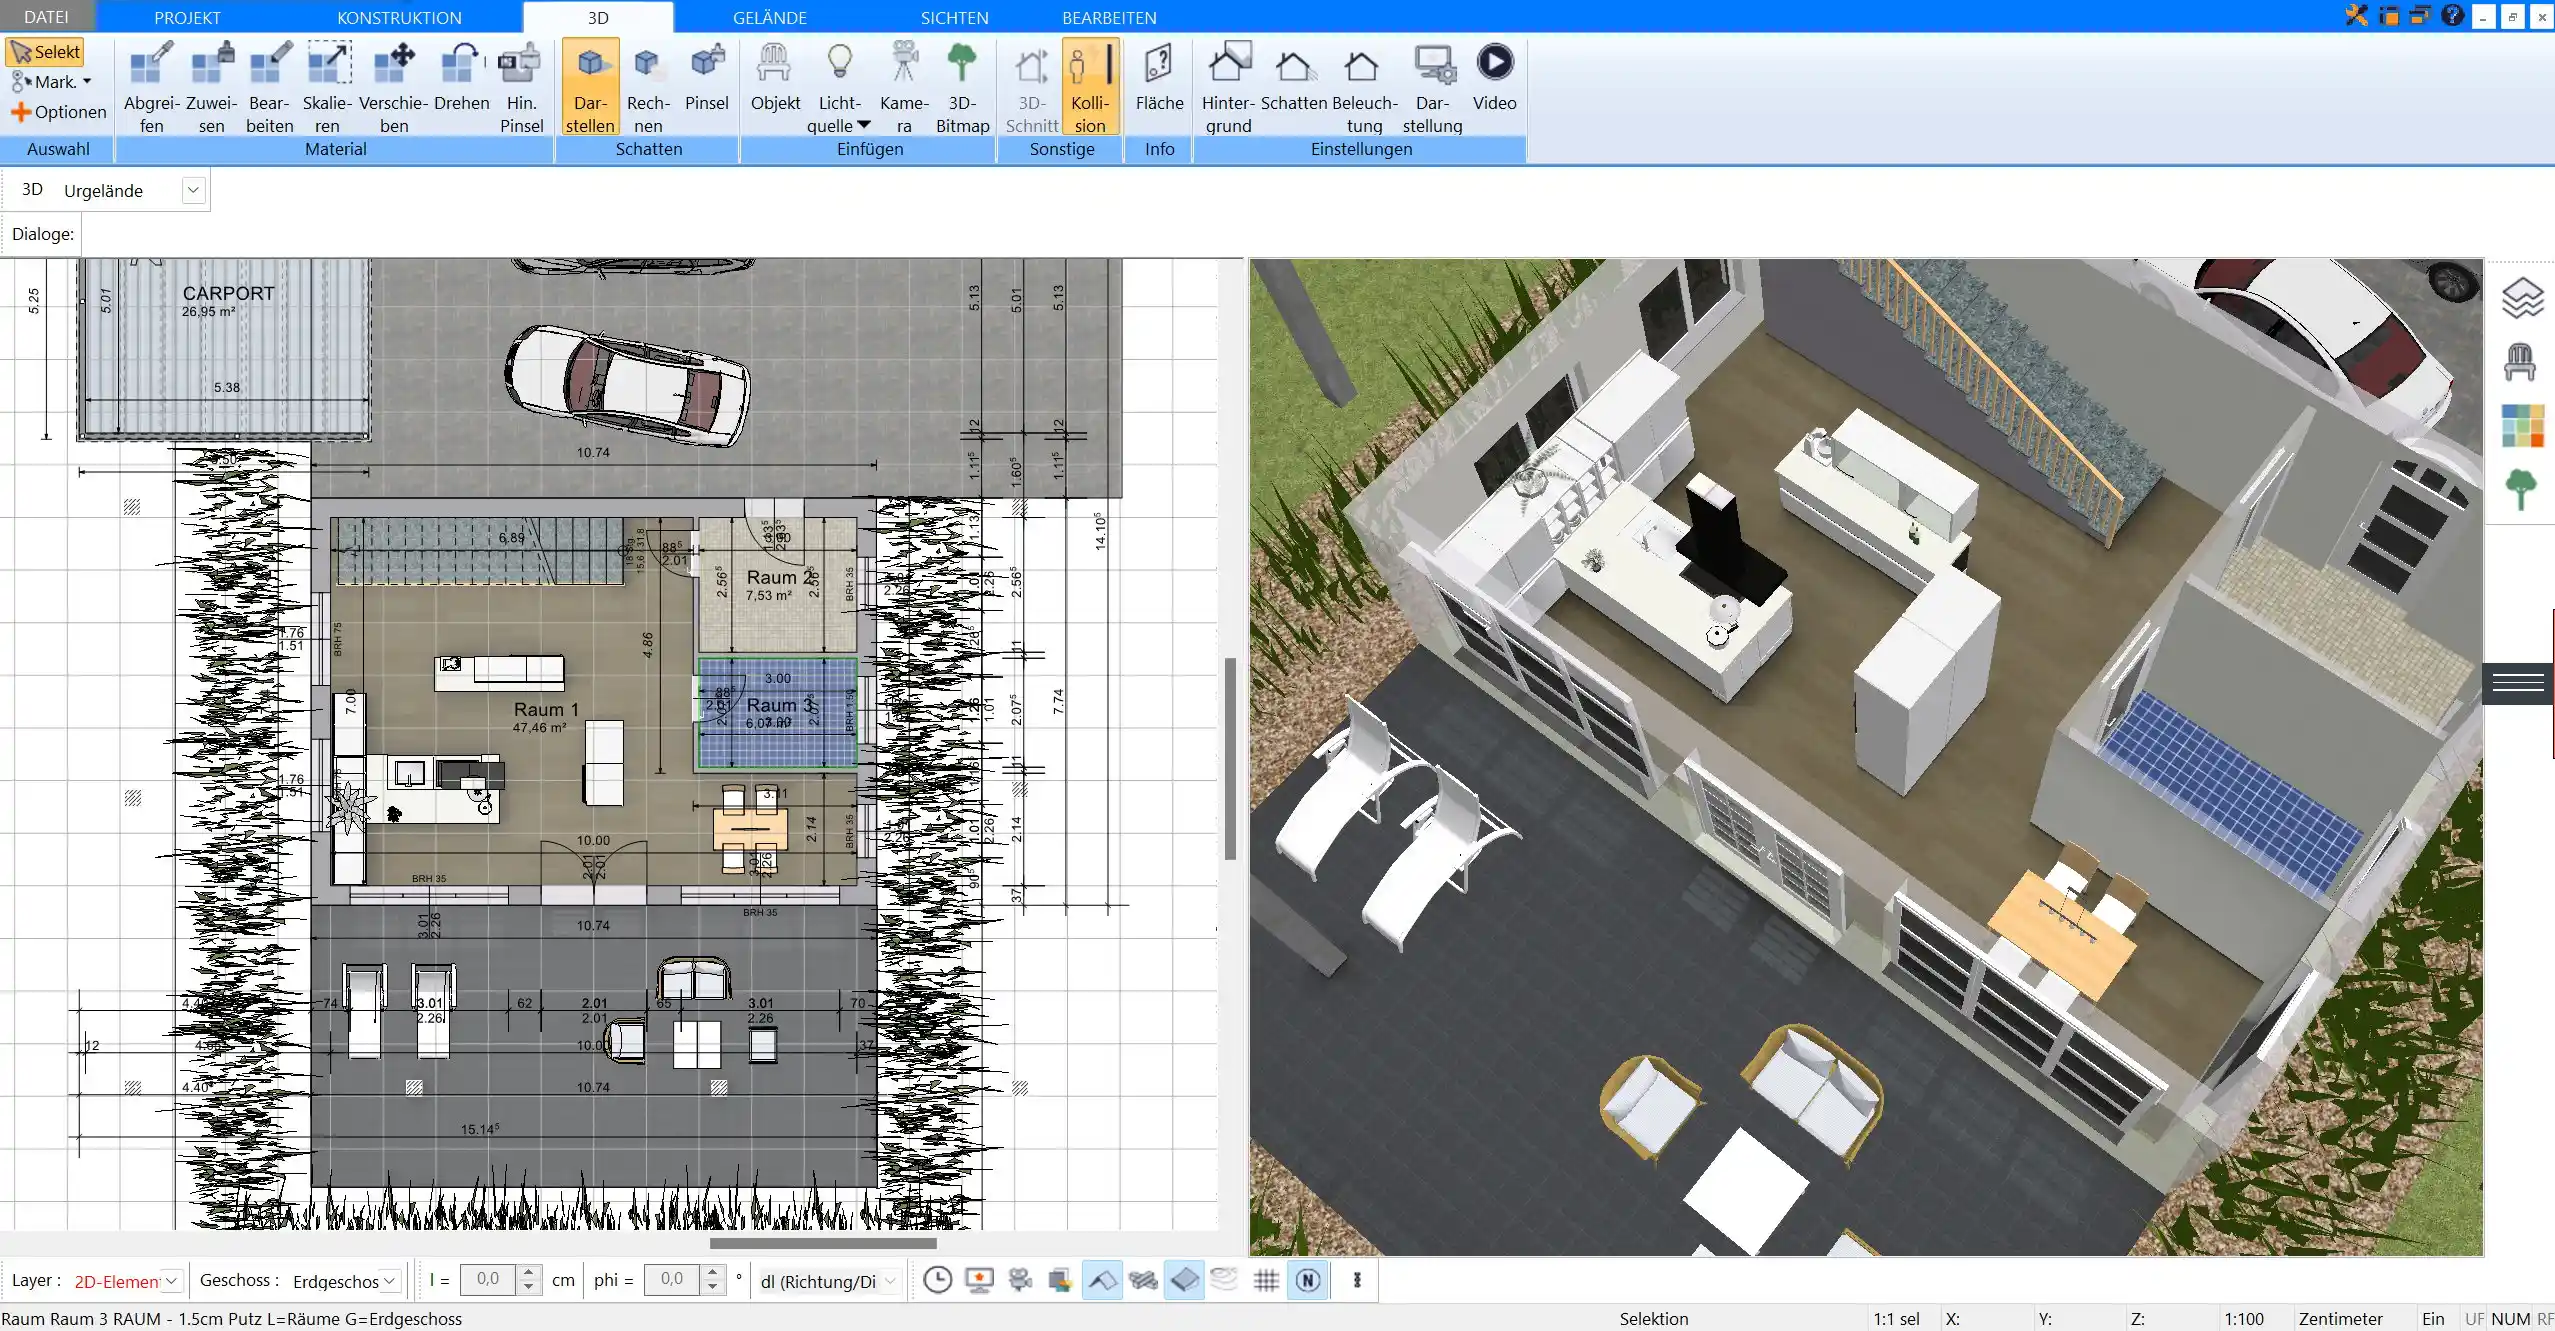Screen dimensions: 2555x1331
Task: Toggle Schatten Darstellen shadow display
Action: tap(590, 87)
